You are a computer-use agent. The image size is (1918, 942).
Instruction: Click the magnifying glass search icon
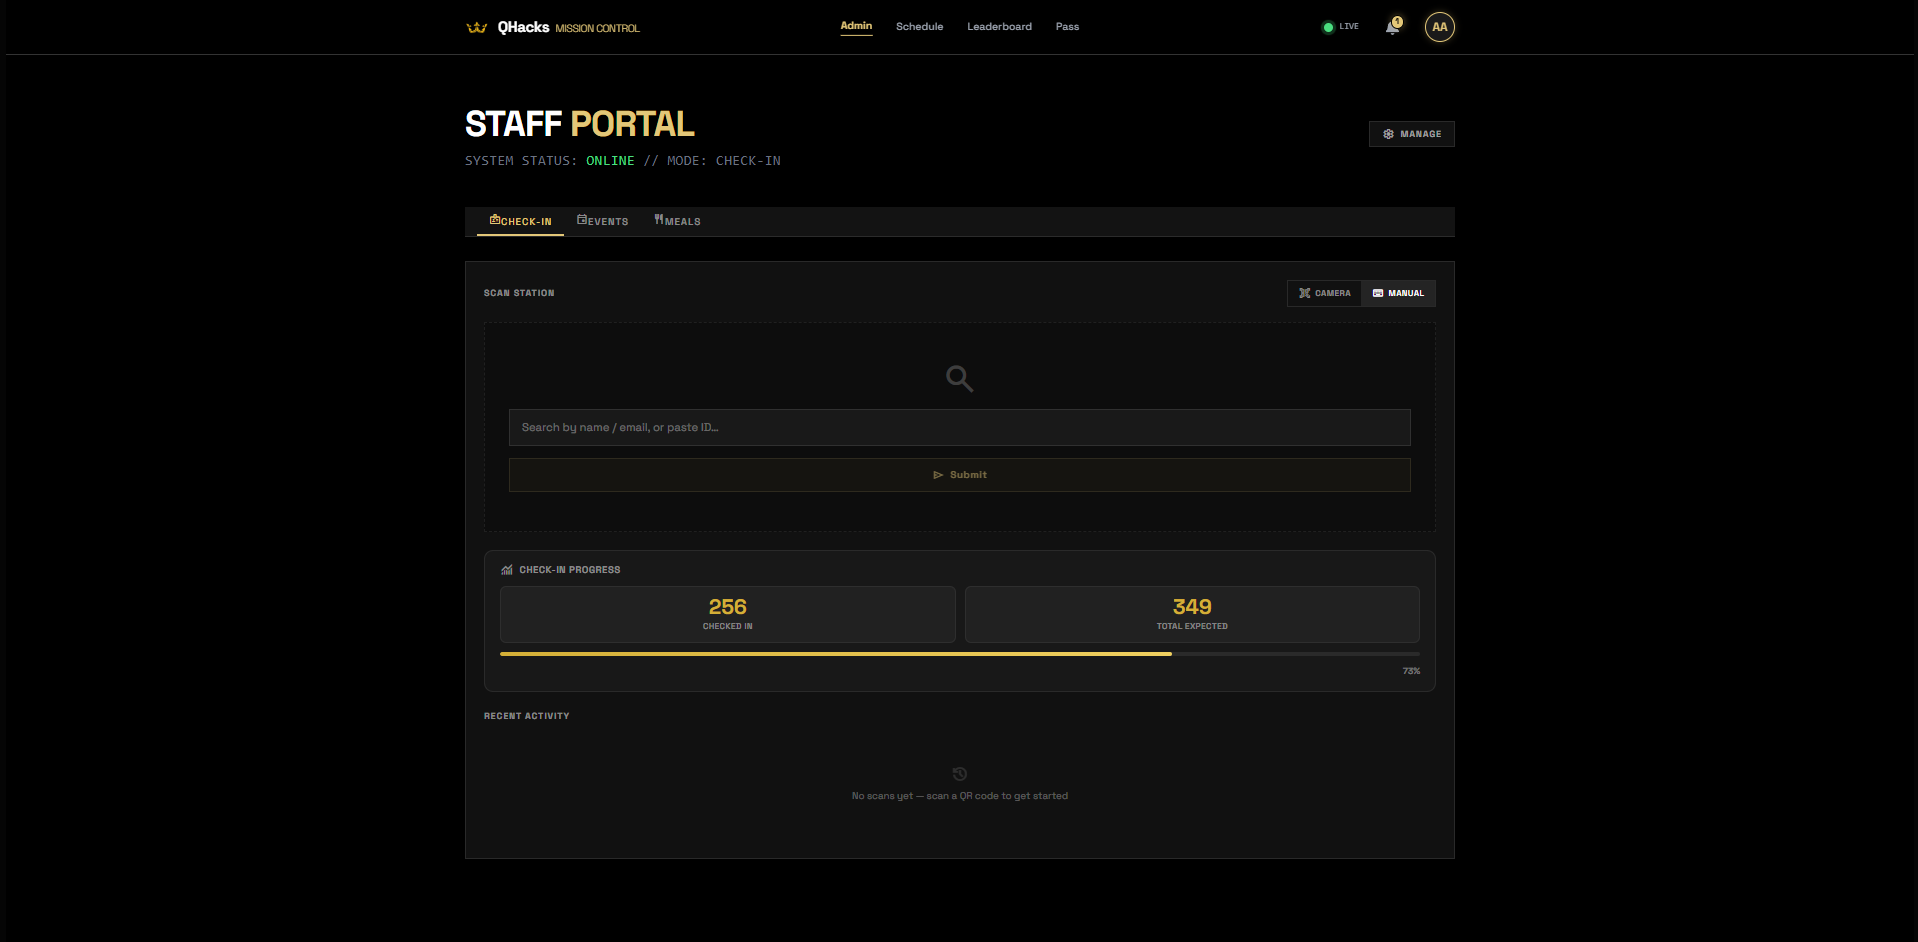click(x=958, y=379)
